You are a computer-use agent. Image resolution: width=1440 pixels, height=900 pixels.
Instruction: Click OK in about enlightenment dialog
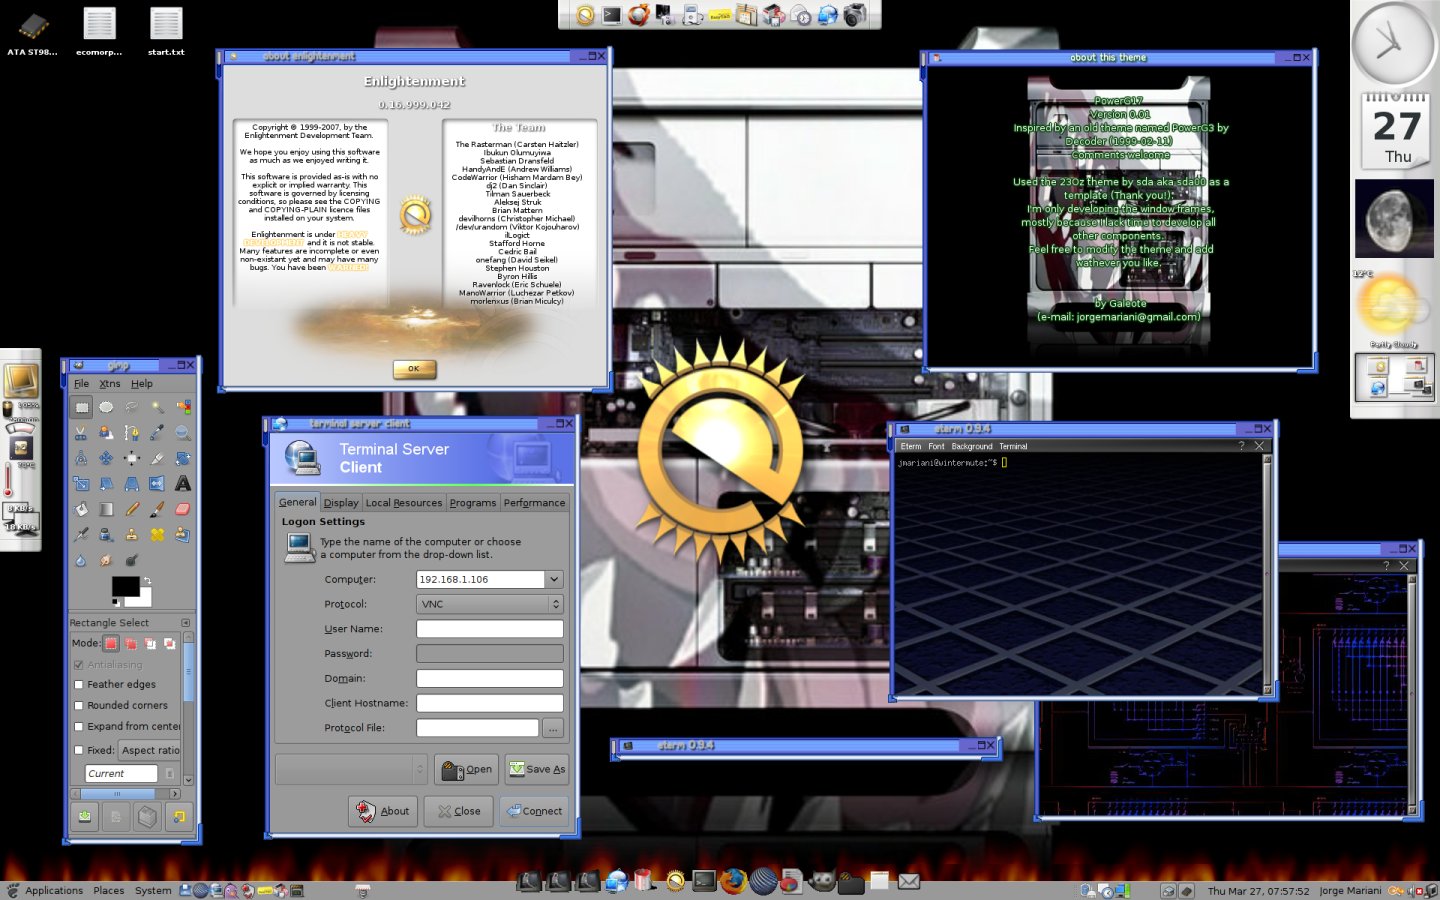tap(414, 369)
